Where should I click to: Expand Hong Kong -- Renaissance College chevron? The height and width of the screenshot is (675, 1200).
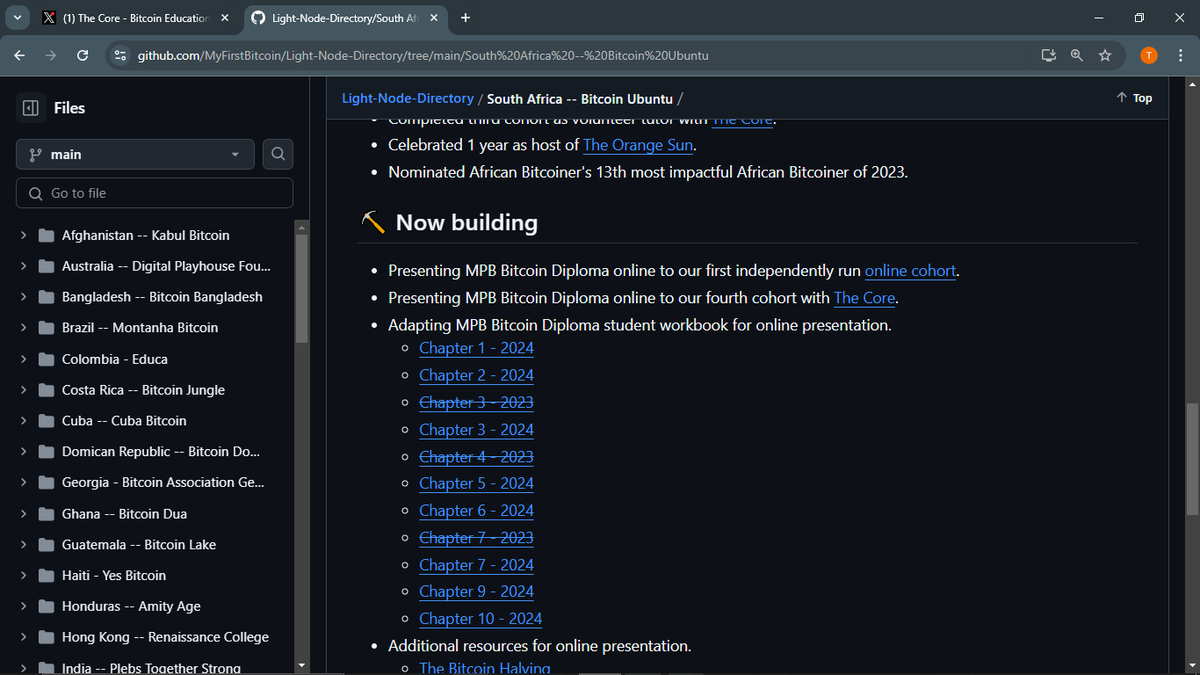coord(22,637)
